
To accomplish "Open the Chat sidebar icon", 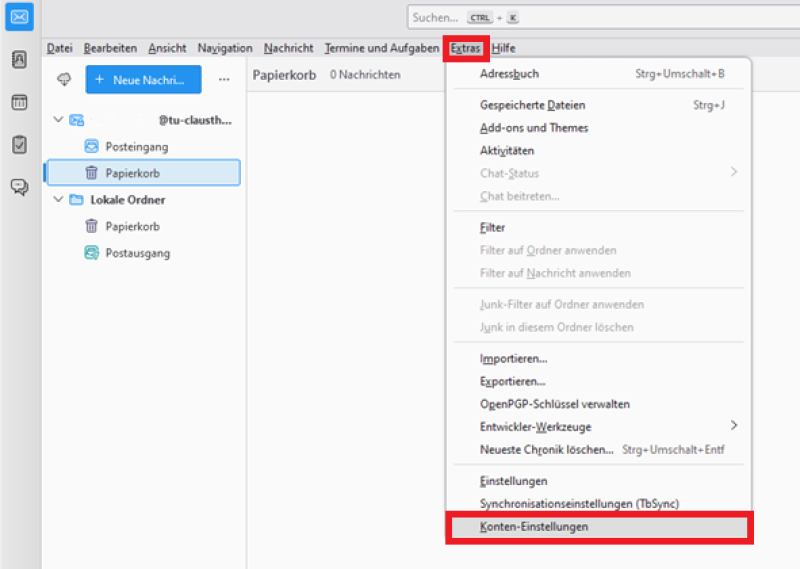I will point(19,187).
